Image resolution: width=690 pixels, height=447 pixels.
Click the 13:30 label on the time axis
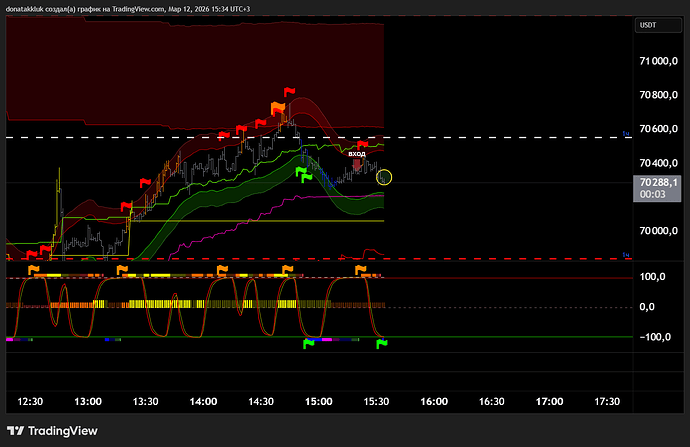coord(146,401)
